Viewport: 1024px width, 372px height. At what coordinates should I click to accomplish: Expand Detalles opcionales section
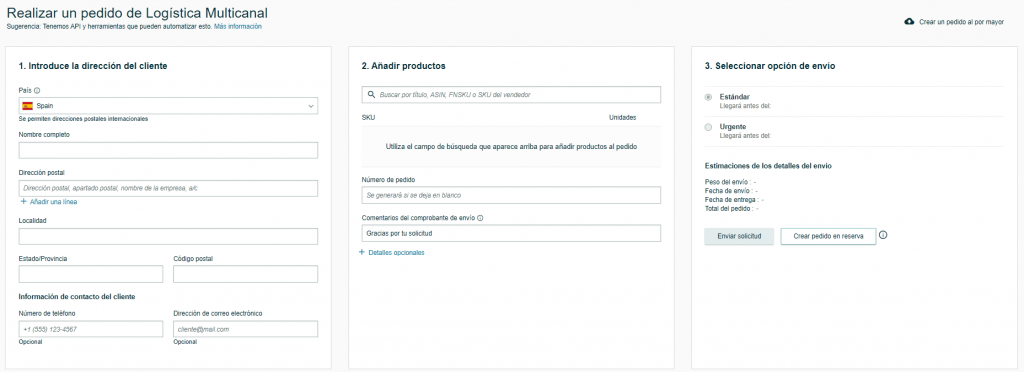(396, 253)
